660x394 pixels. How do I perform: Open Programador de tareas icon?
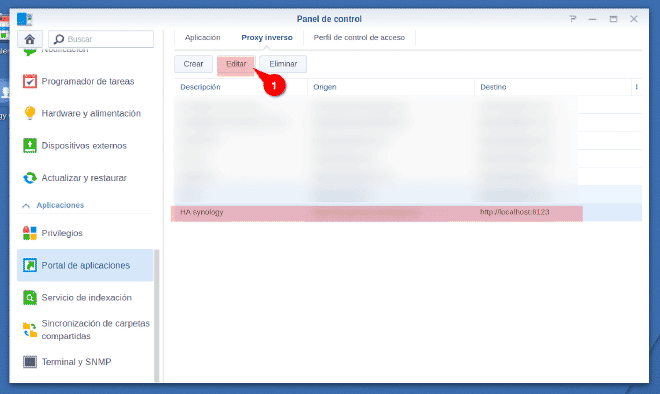[x=29, y=81]
